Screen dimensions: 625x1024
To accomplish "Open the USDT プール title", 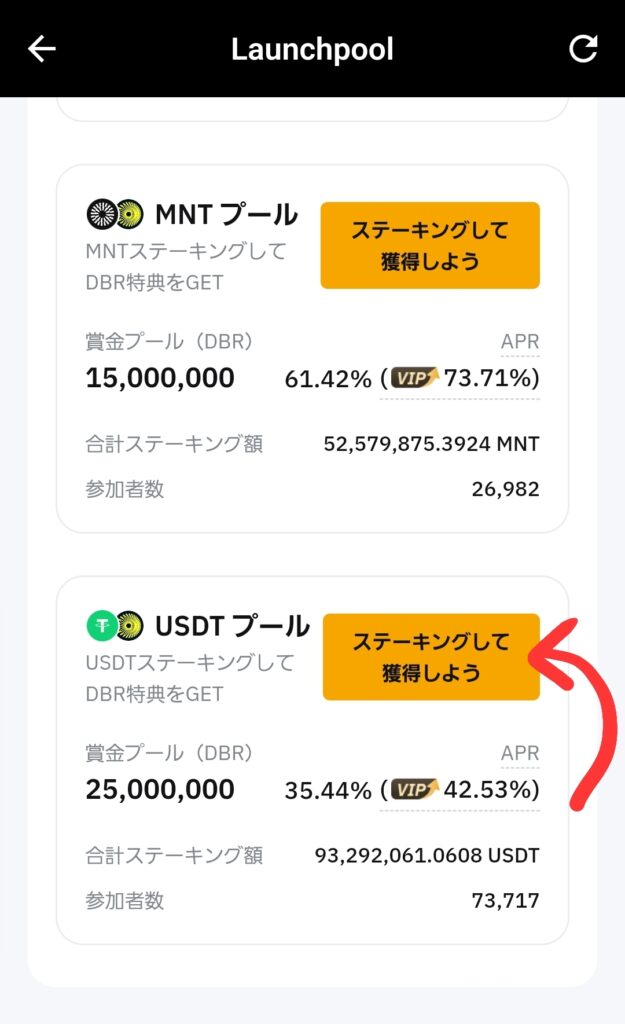I will click(232, 626).
